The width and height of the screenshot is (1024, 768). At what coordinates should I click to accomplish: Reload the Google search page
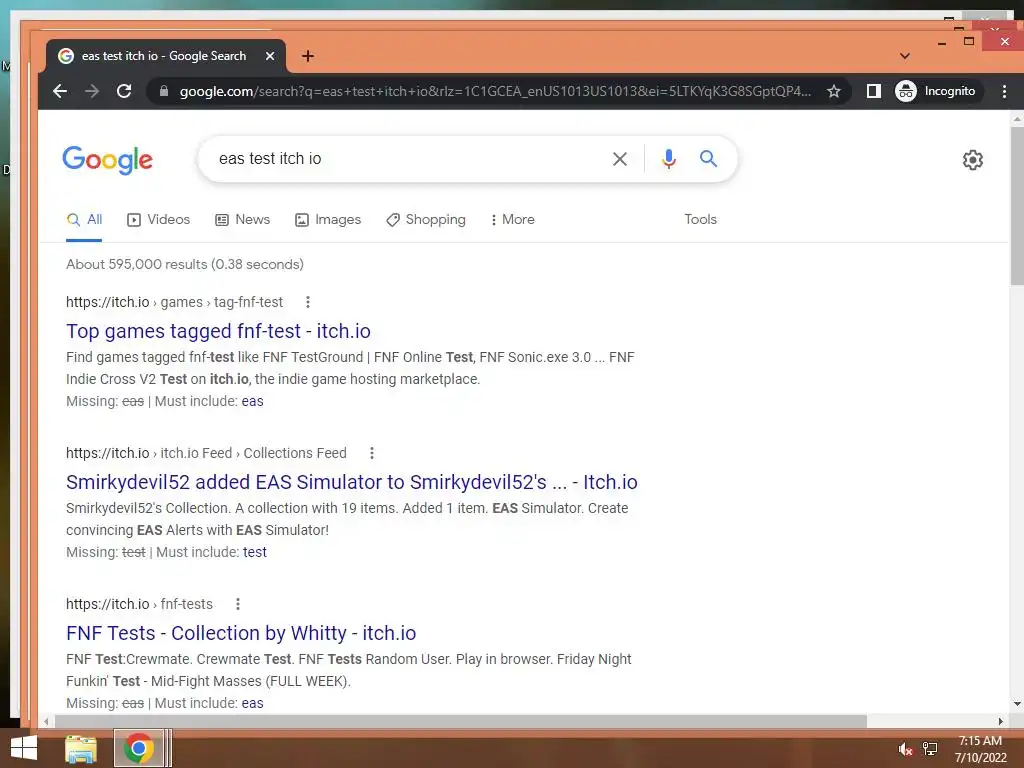(x=124, y=91)
